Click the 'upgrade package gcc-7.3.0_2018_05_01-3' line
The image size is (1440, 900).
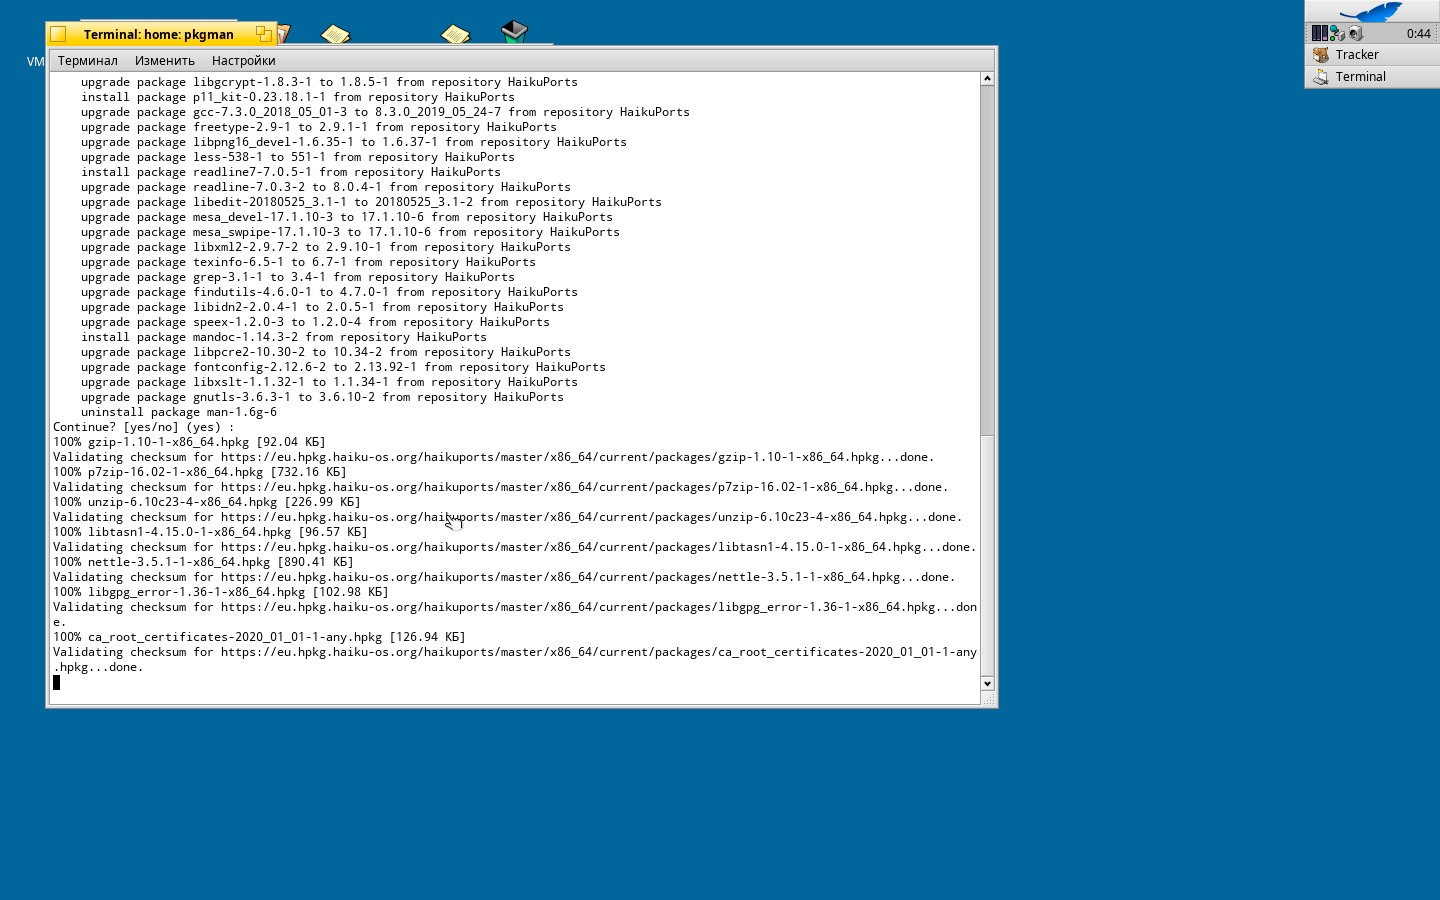[x=385, y=112]
